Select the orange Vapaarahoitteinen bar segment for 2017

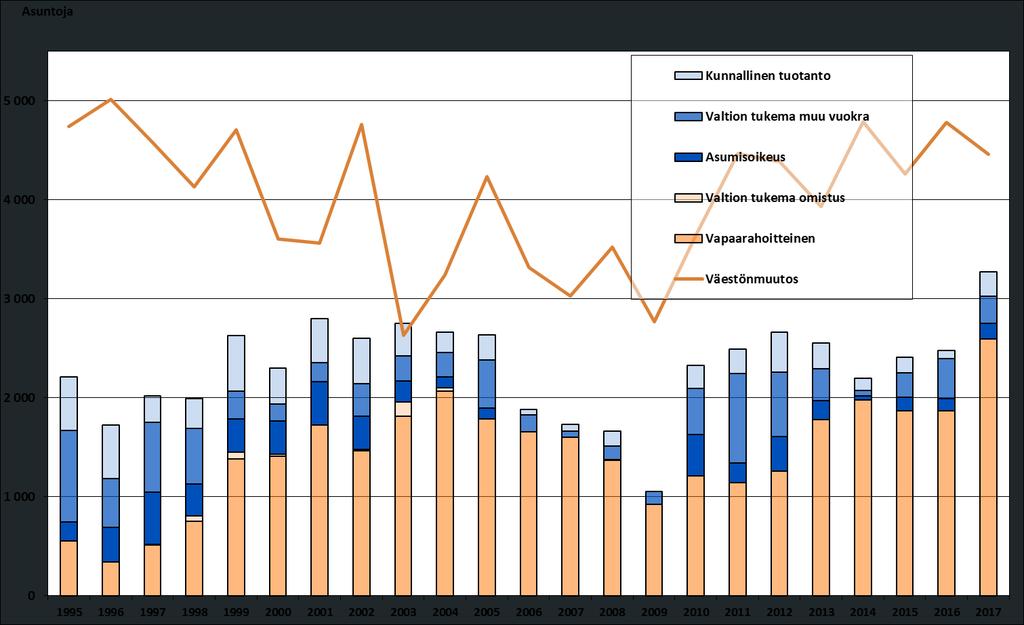tap(988, 467)
